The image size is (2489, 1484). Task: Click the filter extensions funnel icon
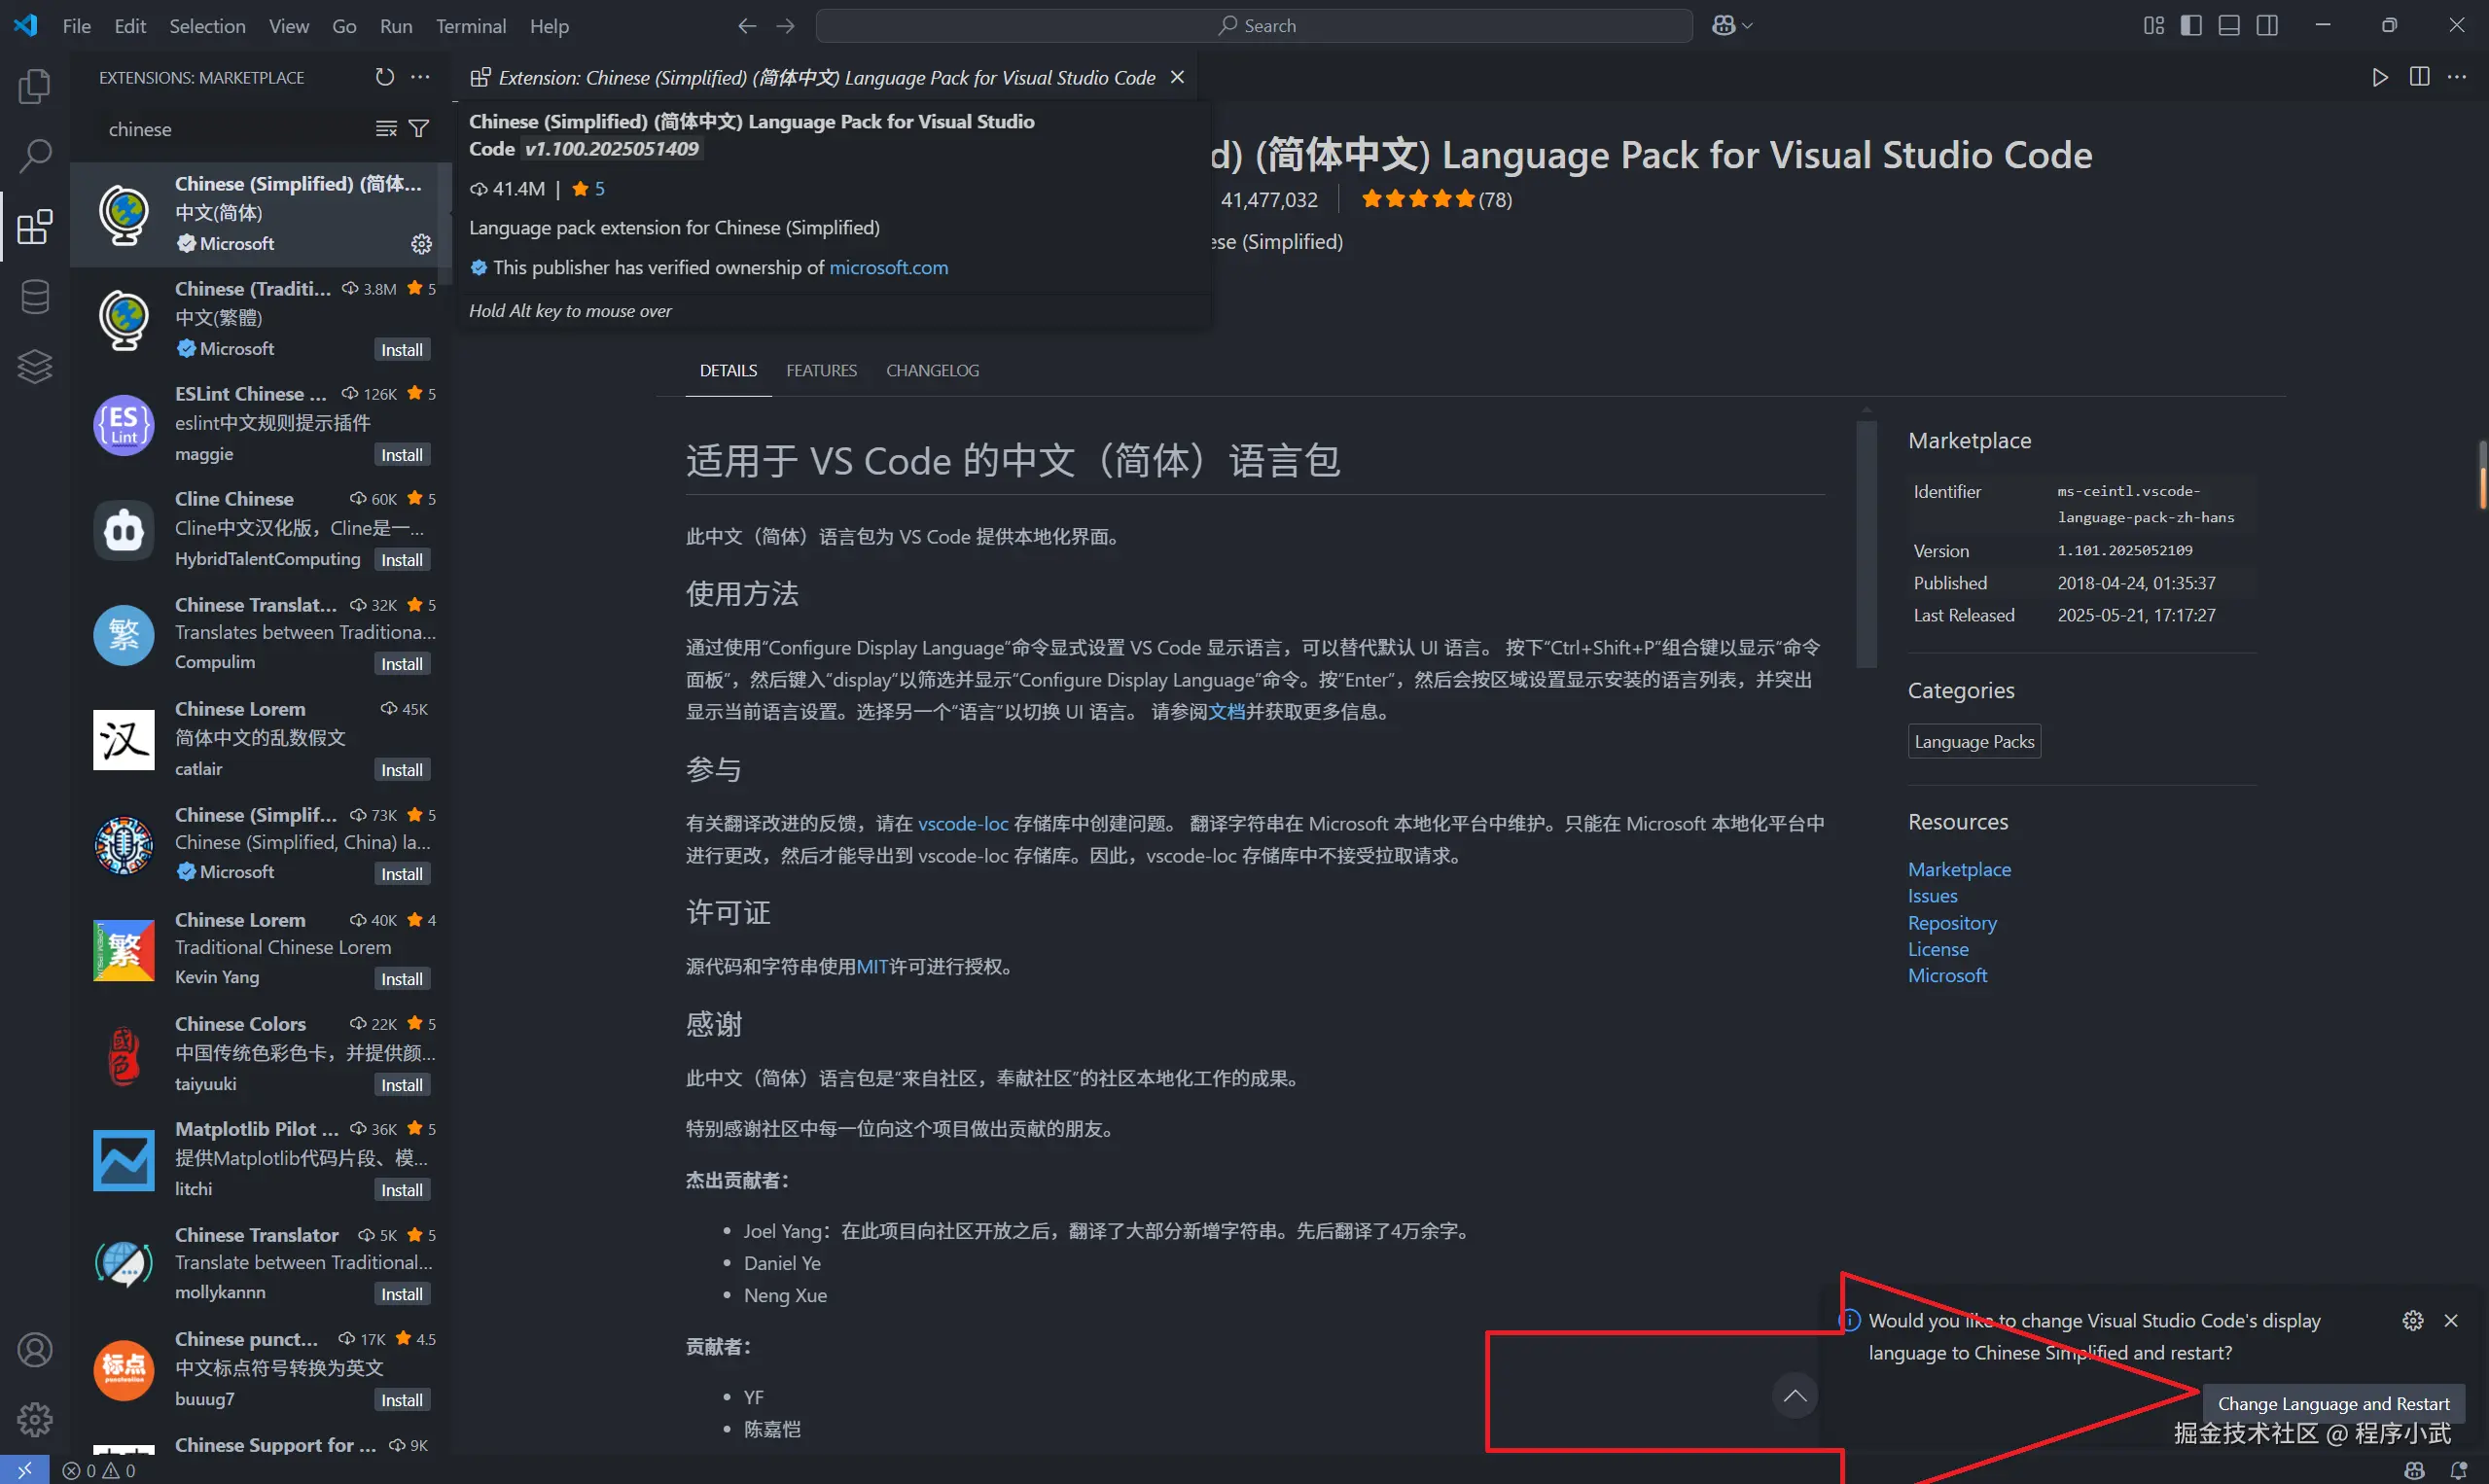(x=419, y=129)
